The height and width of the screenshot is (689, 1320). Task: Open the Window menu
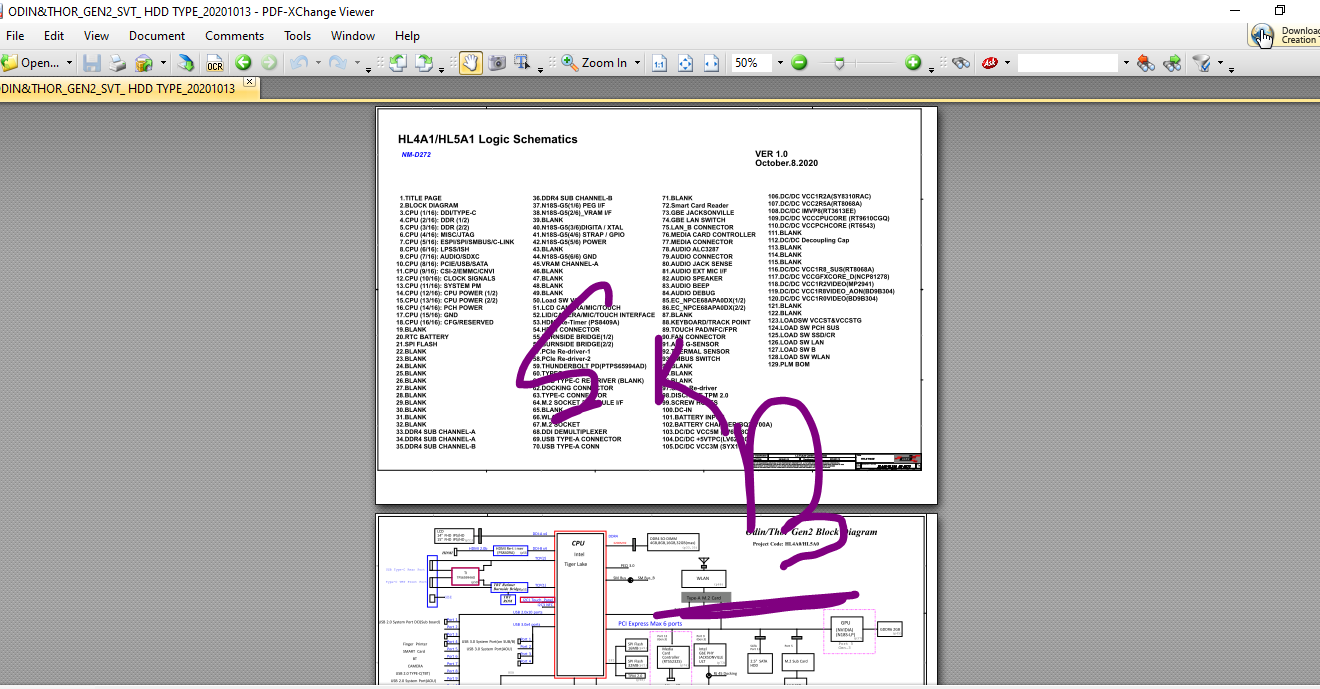[353, 35]
